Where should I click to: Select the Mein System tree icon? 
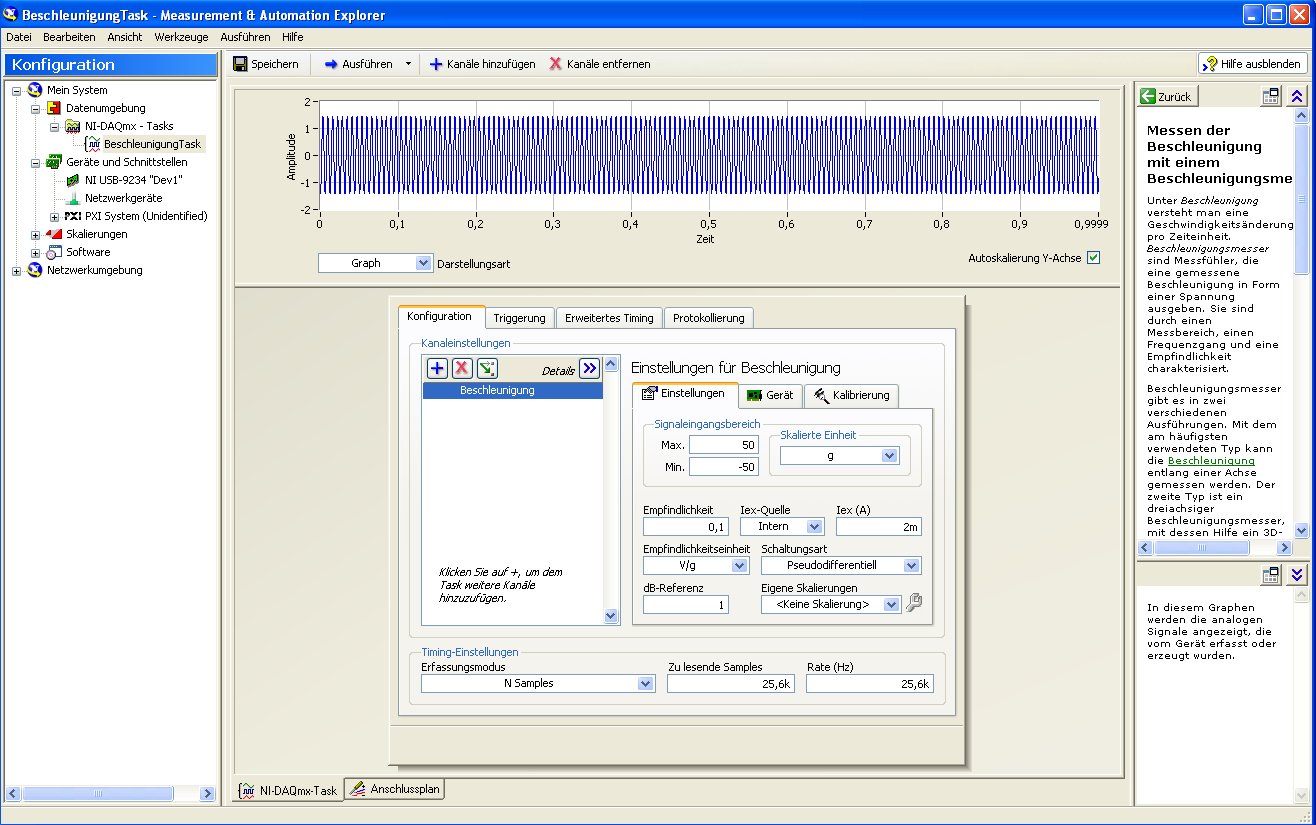tap(35, 90)
